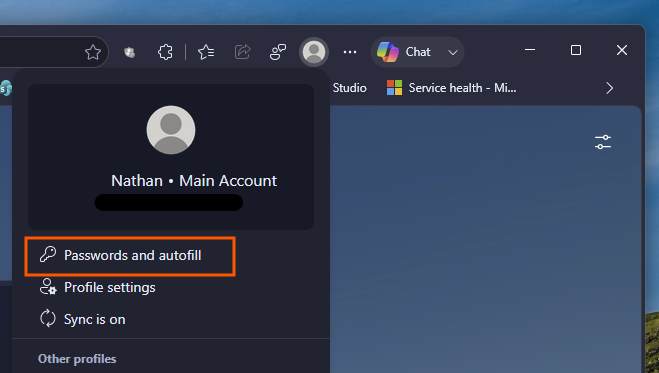Click the favorites star in address bar
The height and width of the screenshot is (373, 659).
(93, 52)
